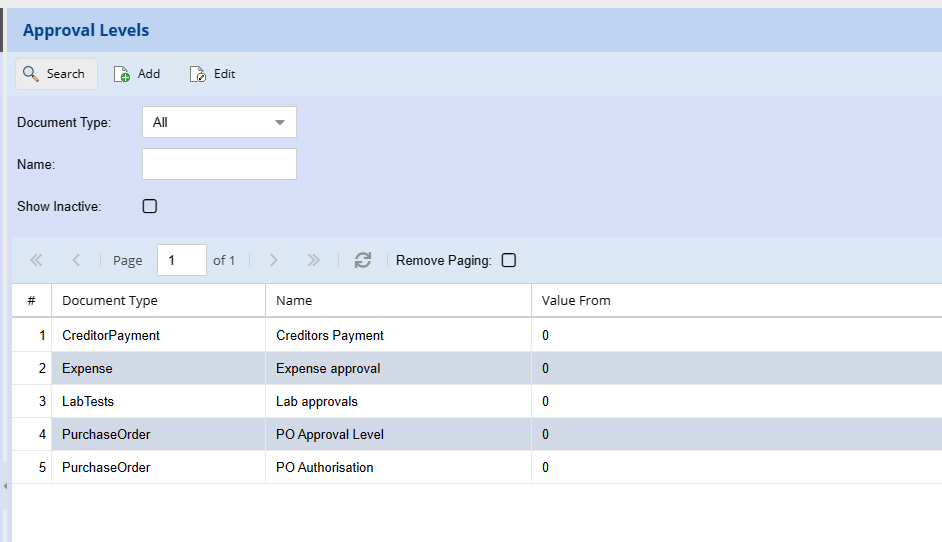Select the Expense approval row

coord(328,369)
